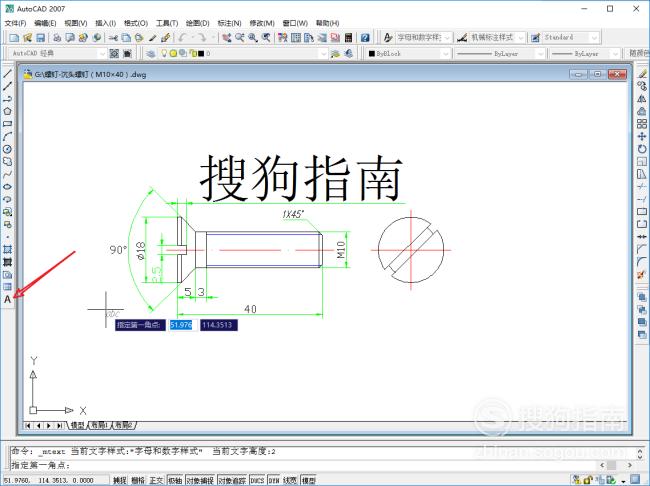This screenshot has height=486, width=650.
Task: Click the Cut (scissors) icon
Action: (113, 38)
